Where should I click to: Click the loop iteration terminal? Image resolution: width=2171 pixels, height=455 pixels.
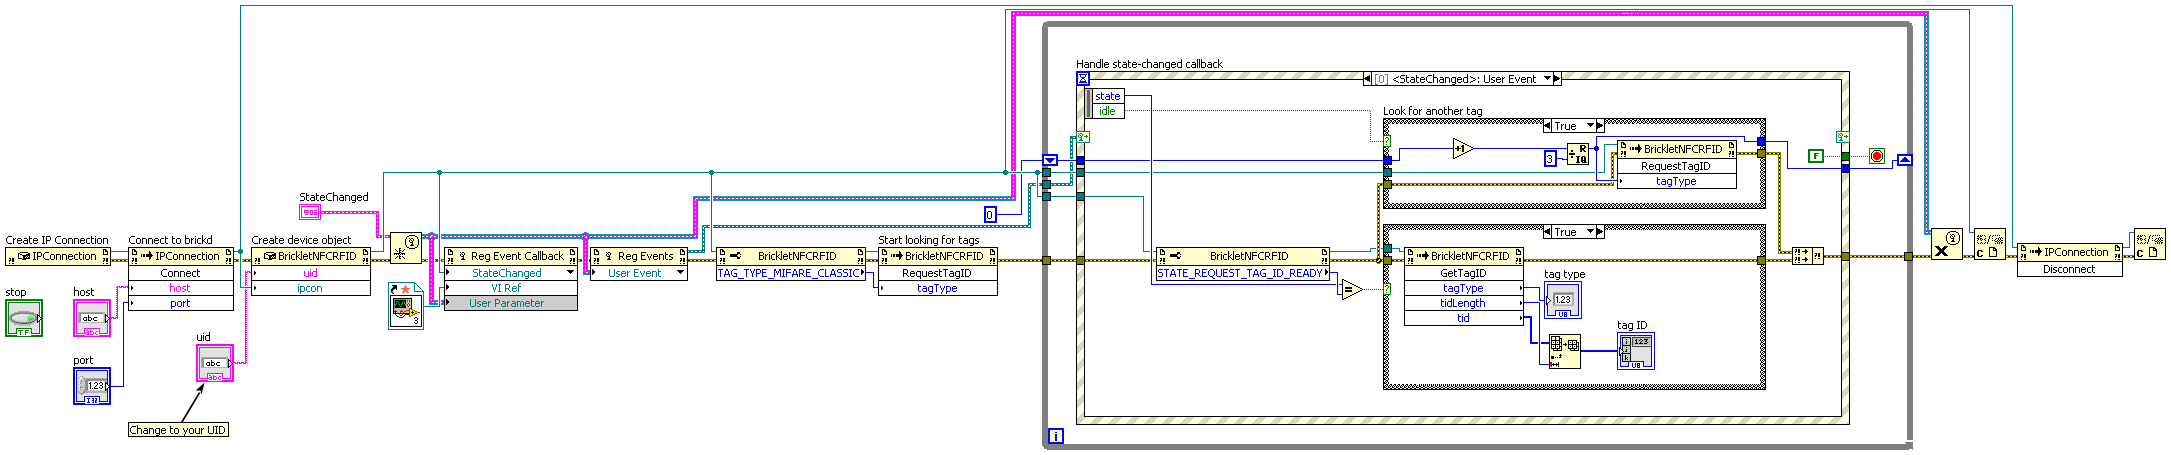(x=1055, y=435)
